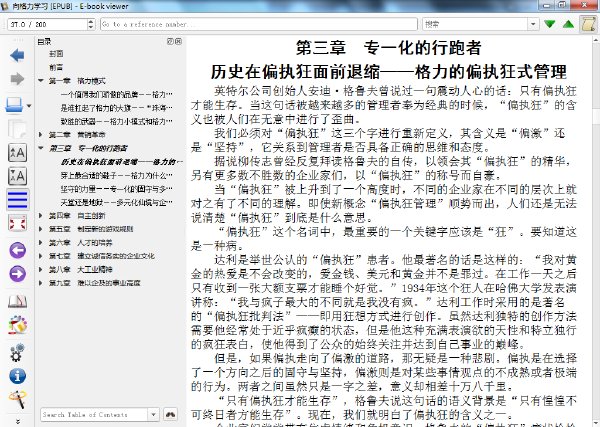
Task: Close the 目录 panel with its X icon
Action: point(178,41)
